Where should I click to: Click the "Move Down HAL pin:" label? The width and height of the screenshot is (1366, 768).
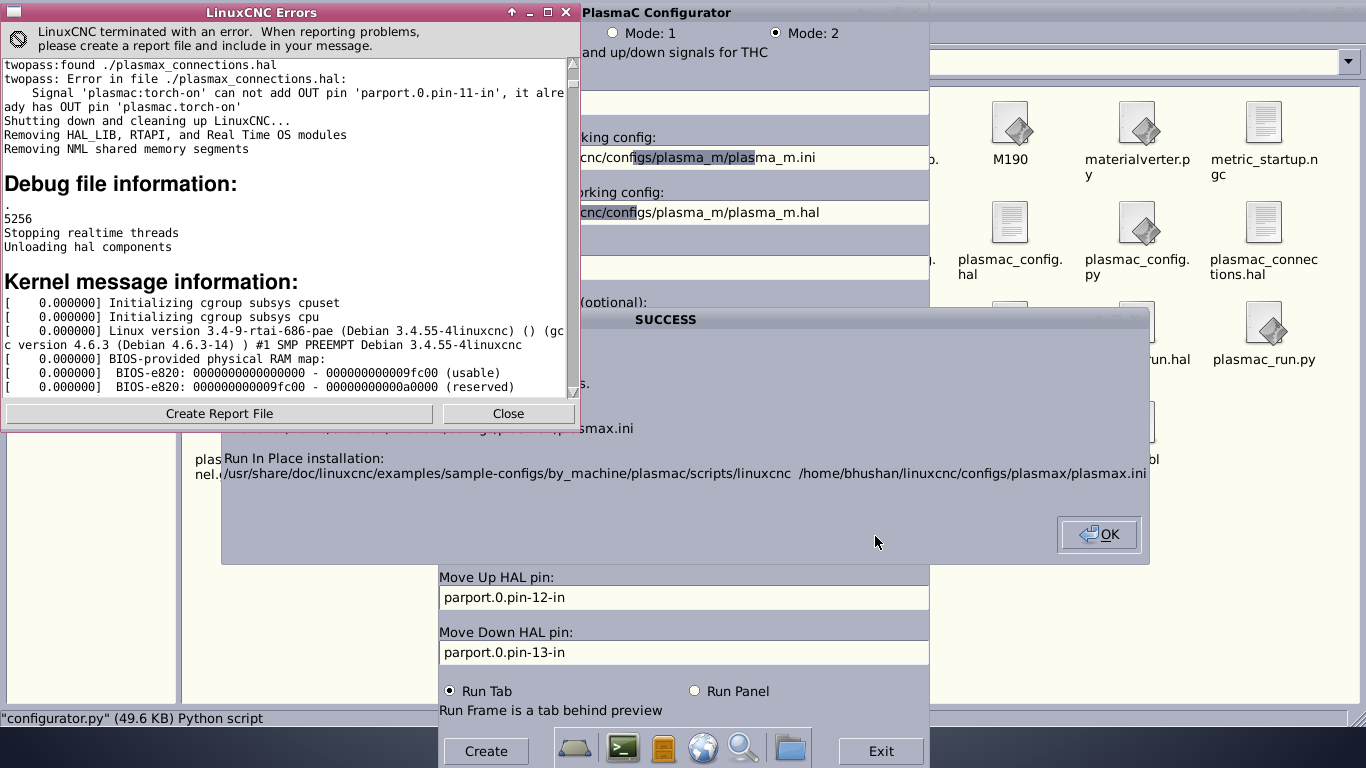point(506,632)
